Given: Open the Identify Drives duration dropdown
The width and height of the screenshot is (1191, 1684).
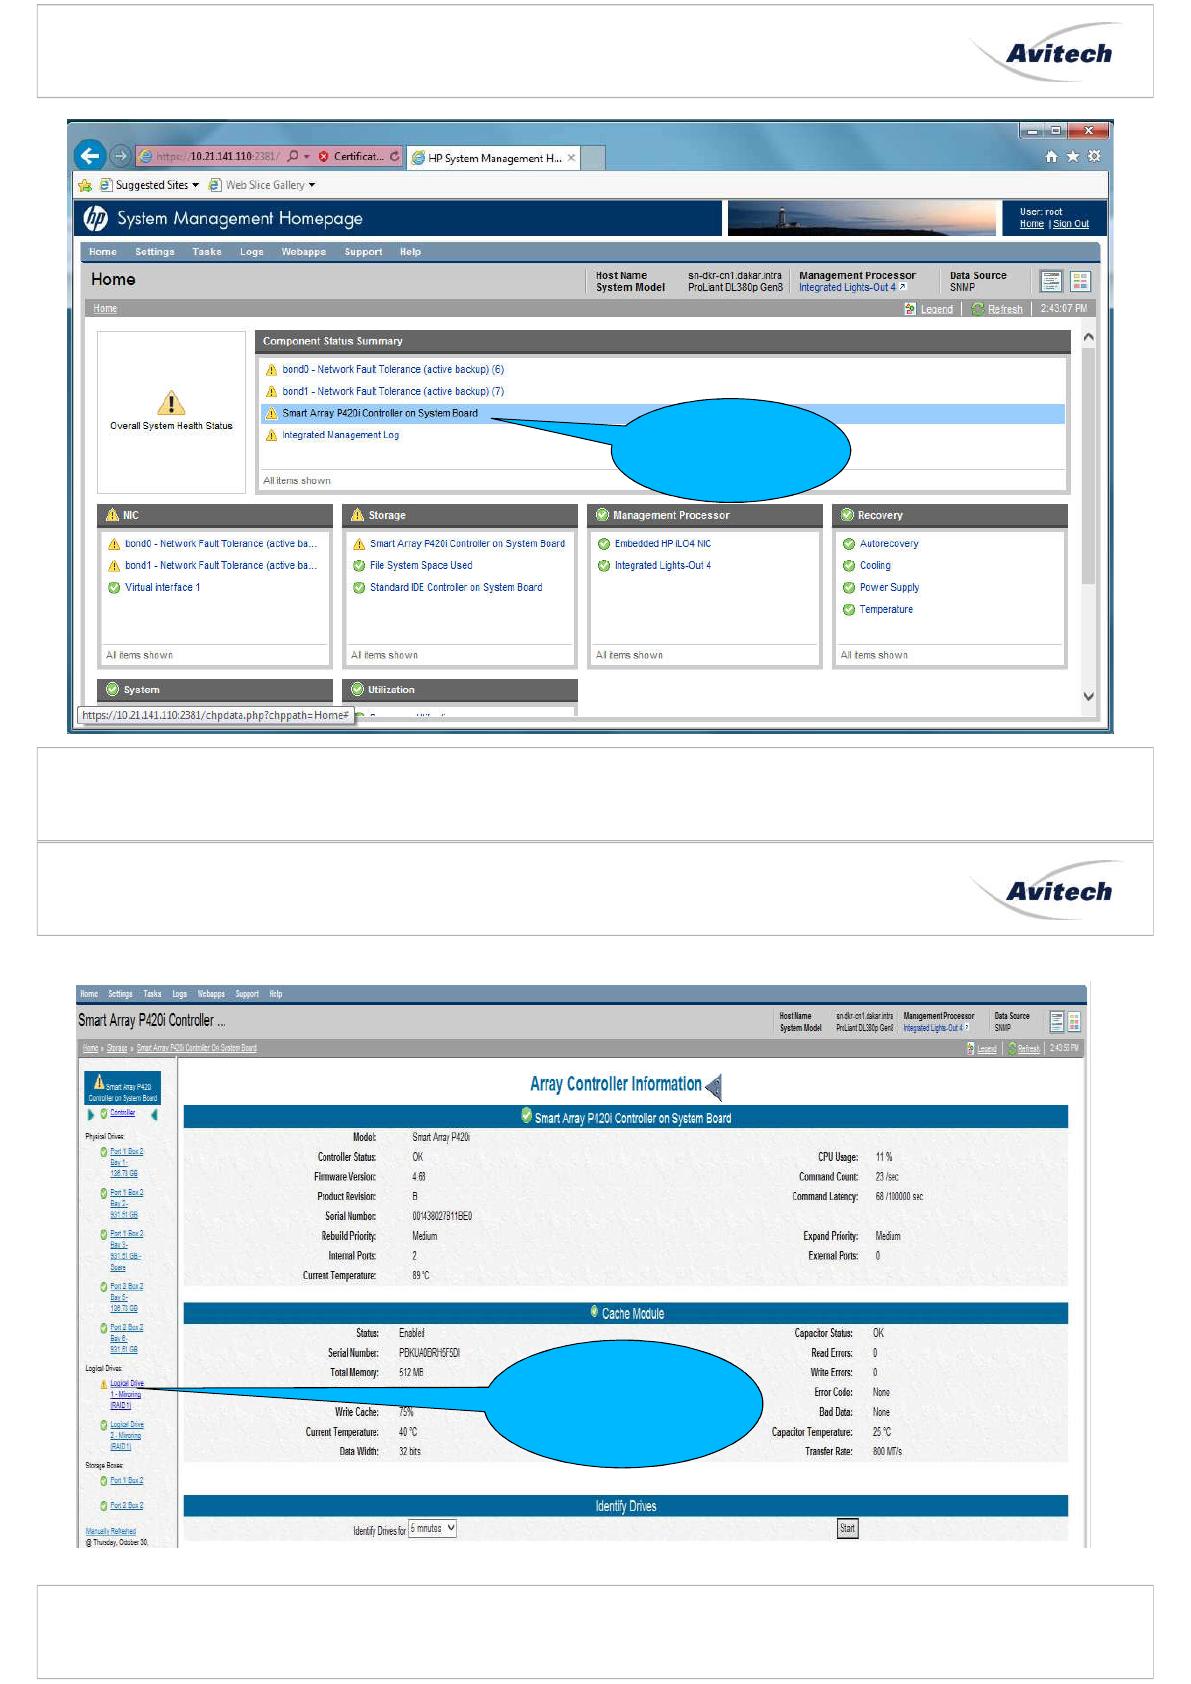Looking at the screenshot, I should point(432,1528).
